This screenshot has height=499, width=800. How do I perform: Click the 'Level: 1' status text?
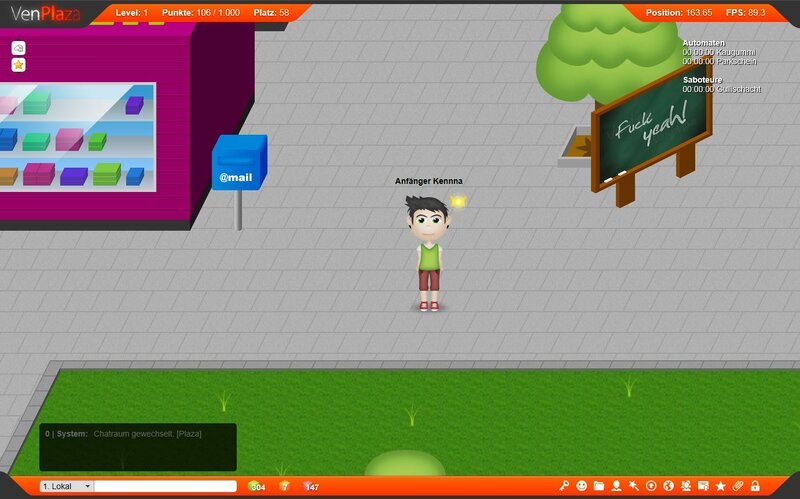132,13
